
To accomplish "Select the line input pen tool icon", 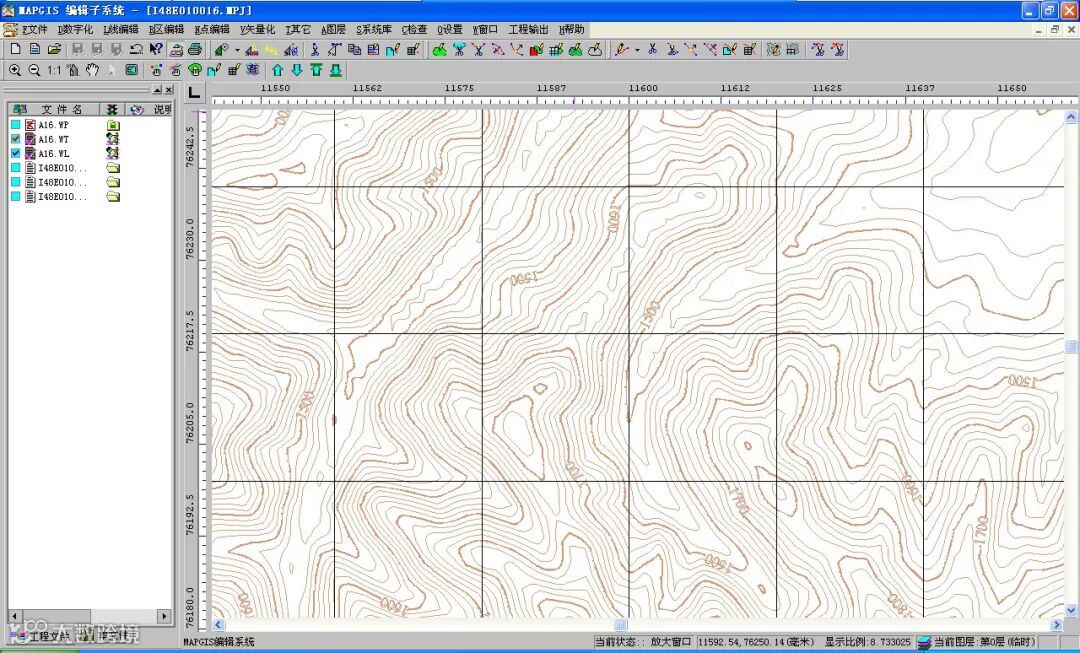I will [622, 50].
